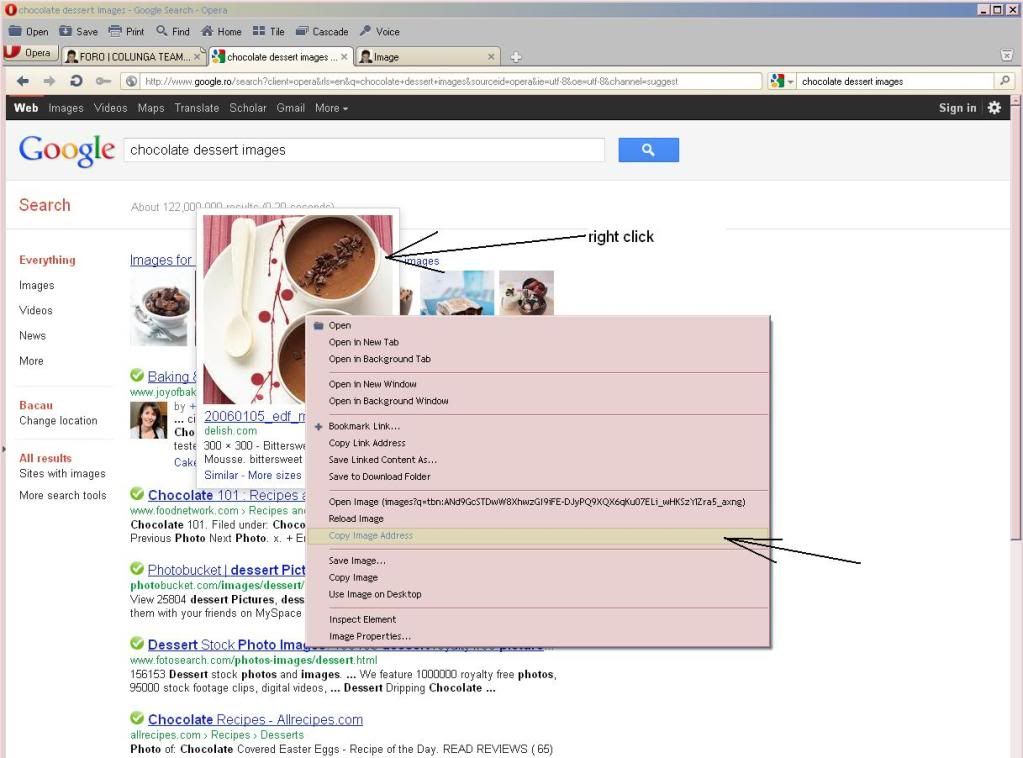1023x758 pixels.
Task: Click Image Properties... in context menu
Action: click(x=370, y=636)
